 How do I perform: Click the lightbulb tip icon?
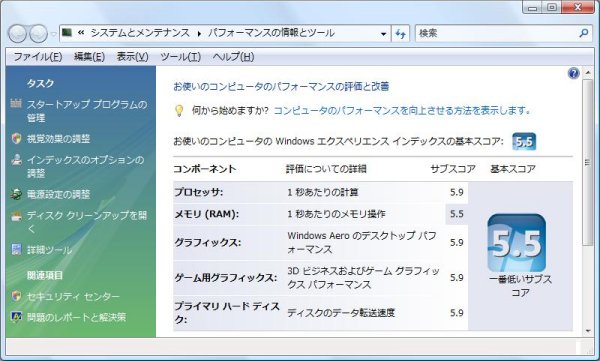(x=179, y=111)
